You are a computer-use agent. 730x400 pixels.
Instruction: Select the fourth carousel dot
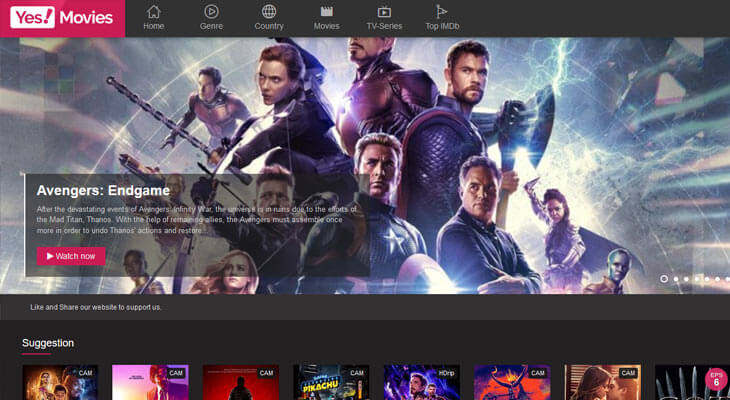(x=696, y=279)
